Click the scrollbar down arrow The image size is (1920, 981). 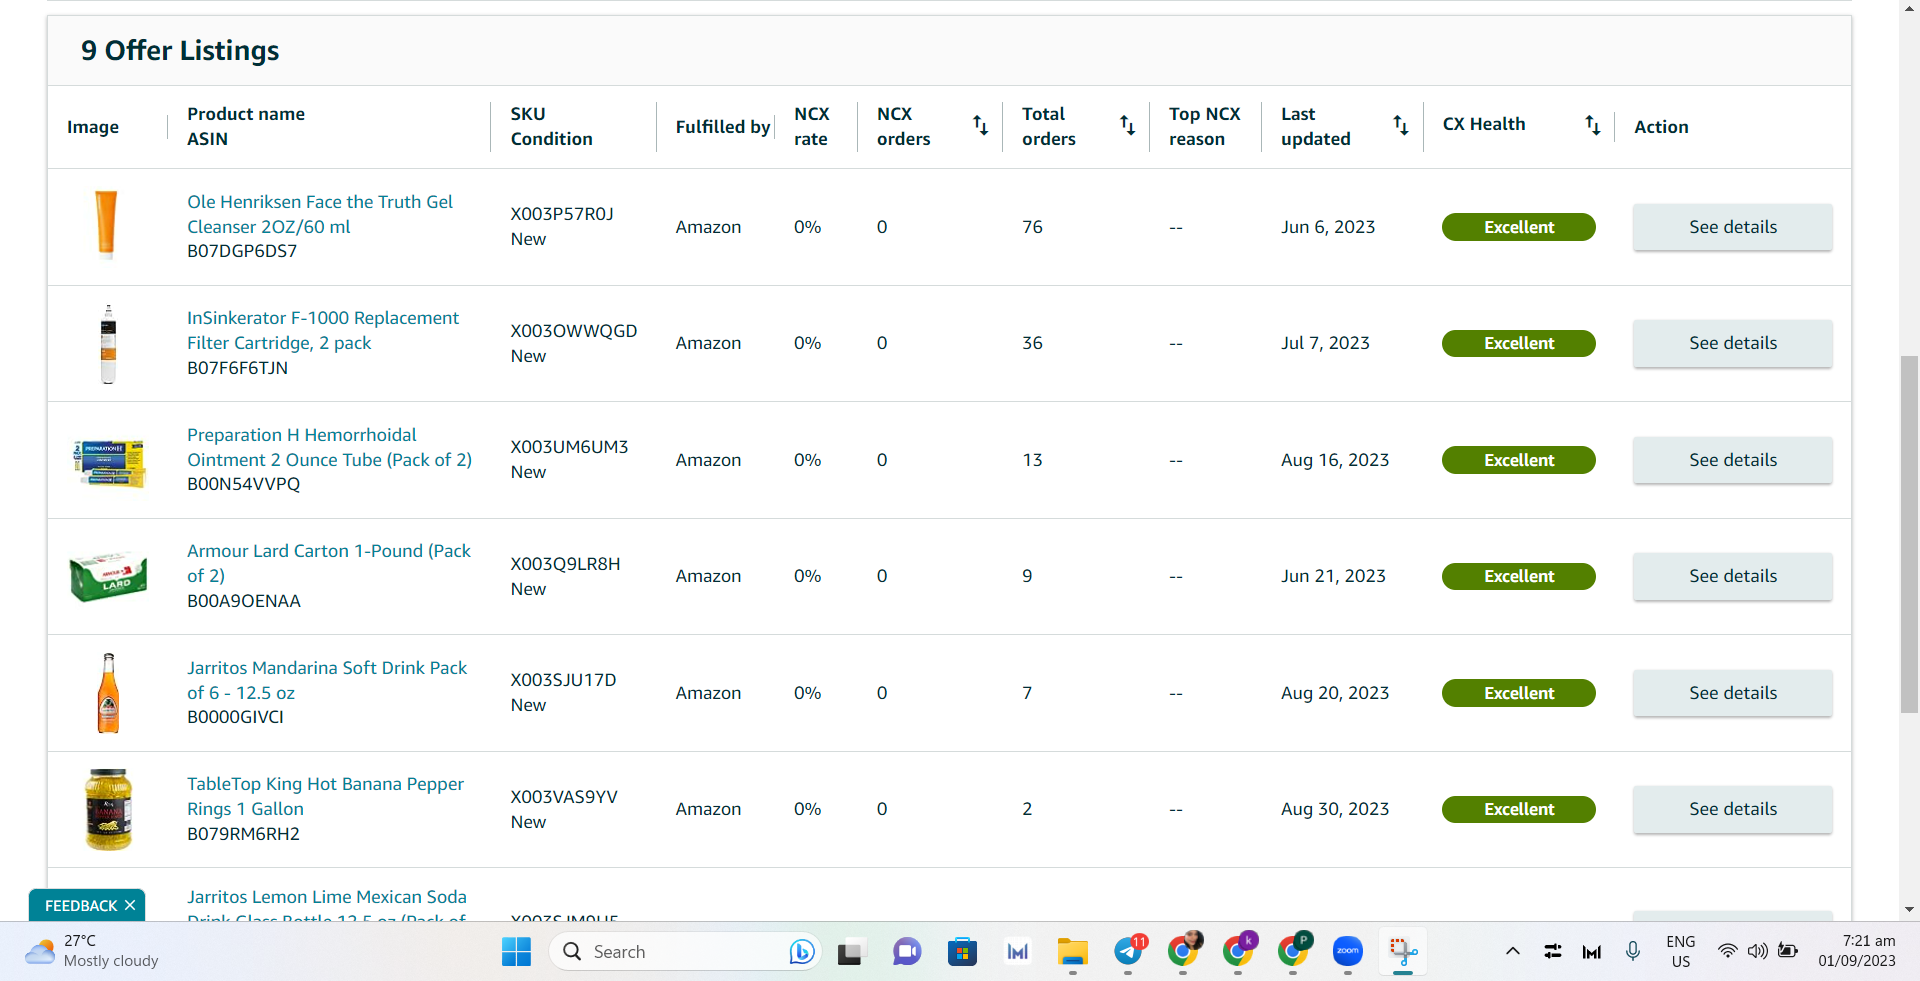(1909, 909)
